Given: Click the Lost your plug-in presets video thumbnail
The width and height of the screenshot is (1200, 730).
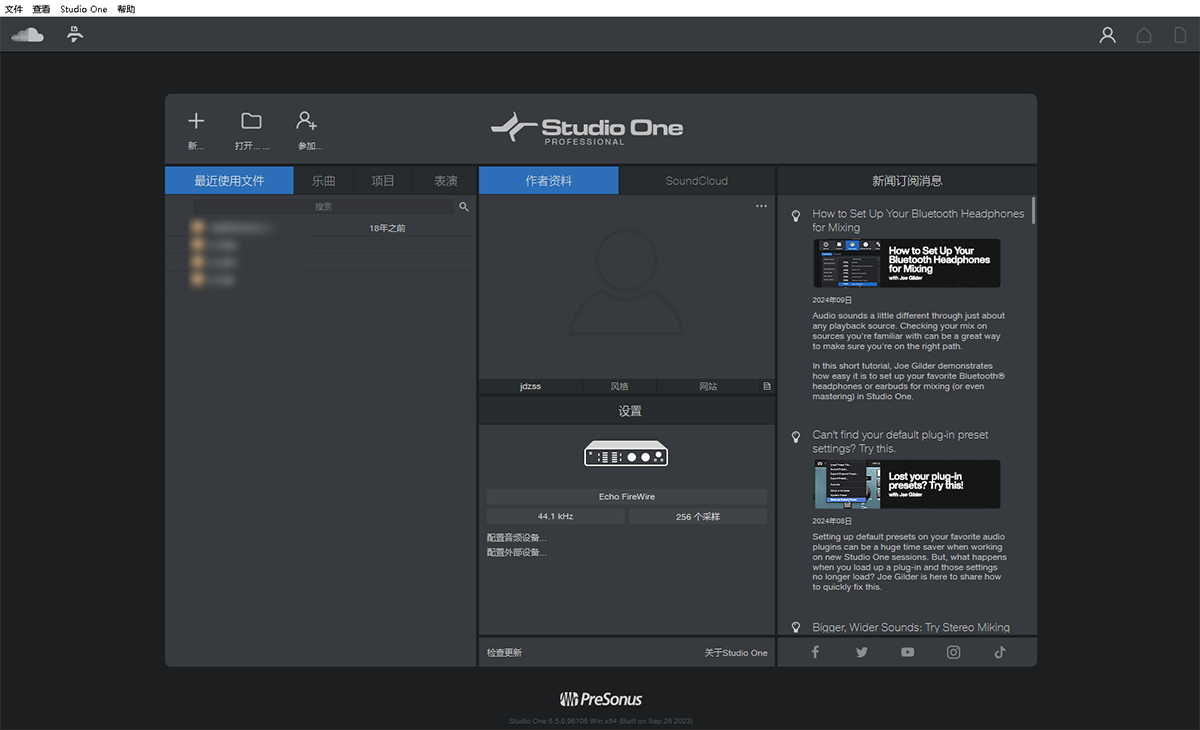Looking at the screenshot, I should pyautogui.click(x=907, y=484).
